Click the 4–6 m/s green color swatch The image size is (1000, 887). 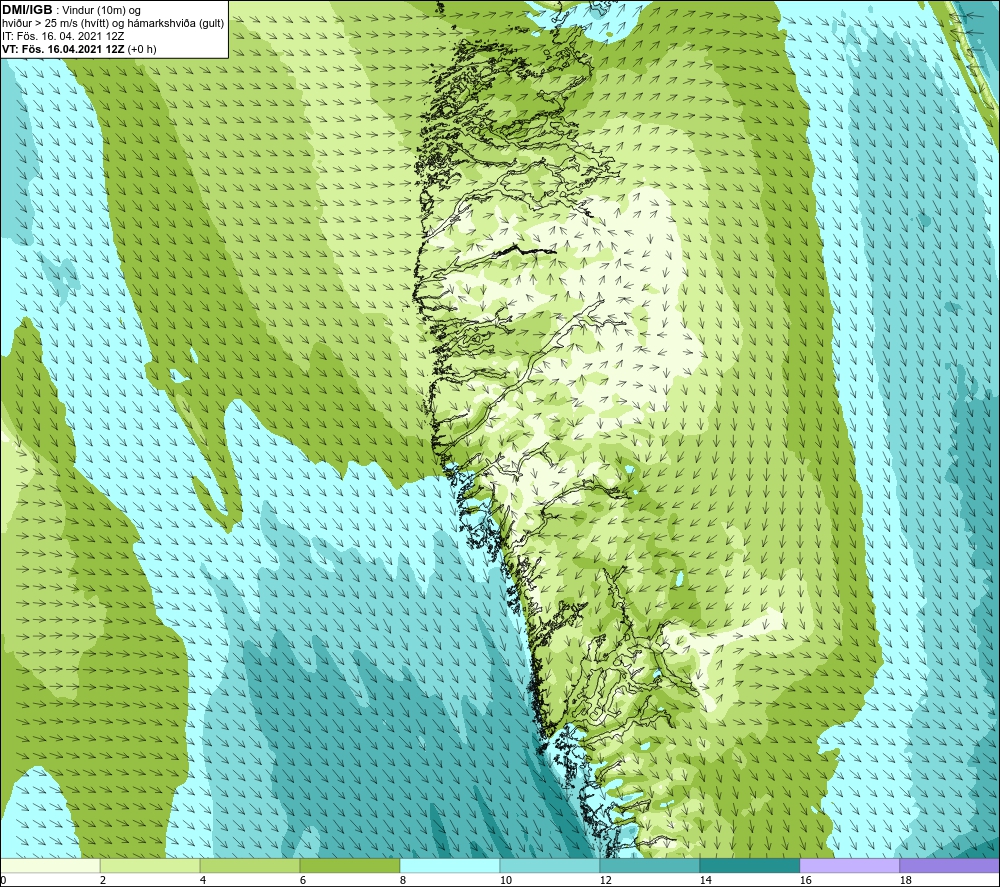(250, 866)
